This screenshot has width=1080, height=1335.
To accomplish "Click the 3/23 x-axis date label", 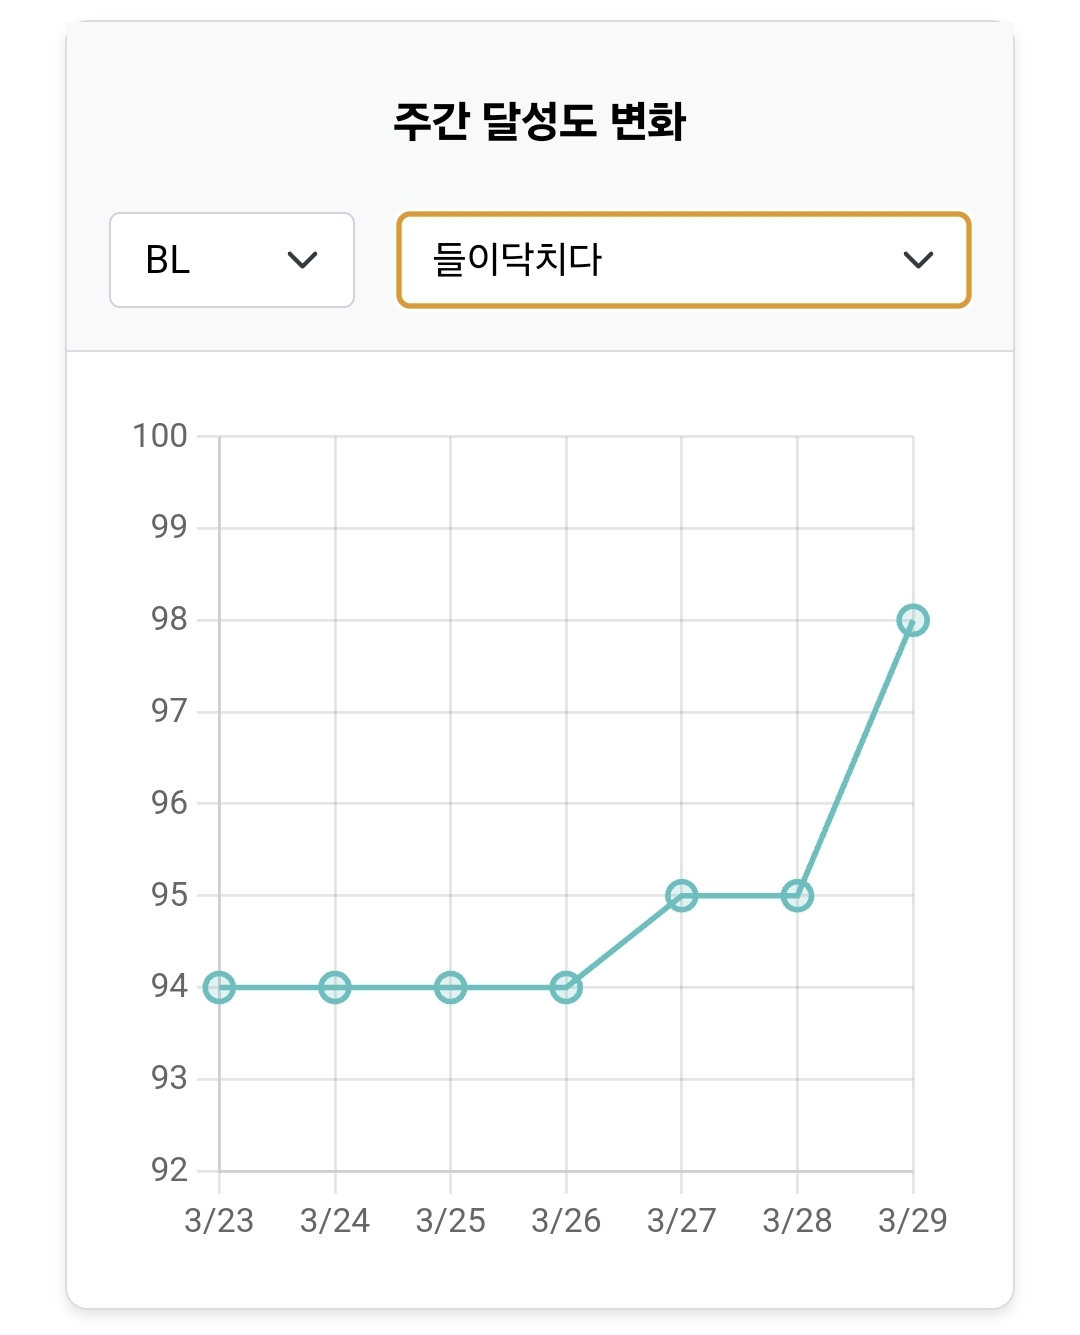I will coord(219,1221).
